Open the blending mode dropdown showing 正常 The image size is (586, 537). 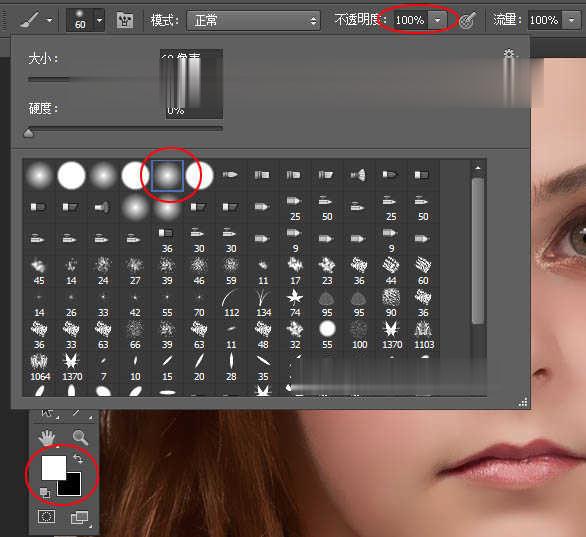coord(253,20)
